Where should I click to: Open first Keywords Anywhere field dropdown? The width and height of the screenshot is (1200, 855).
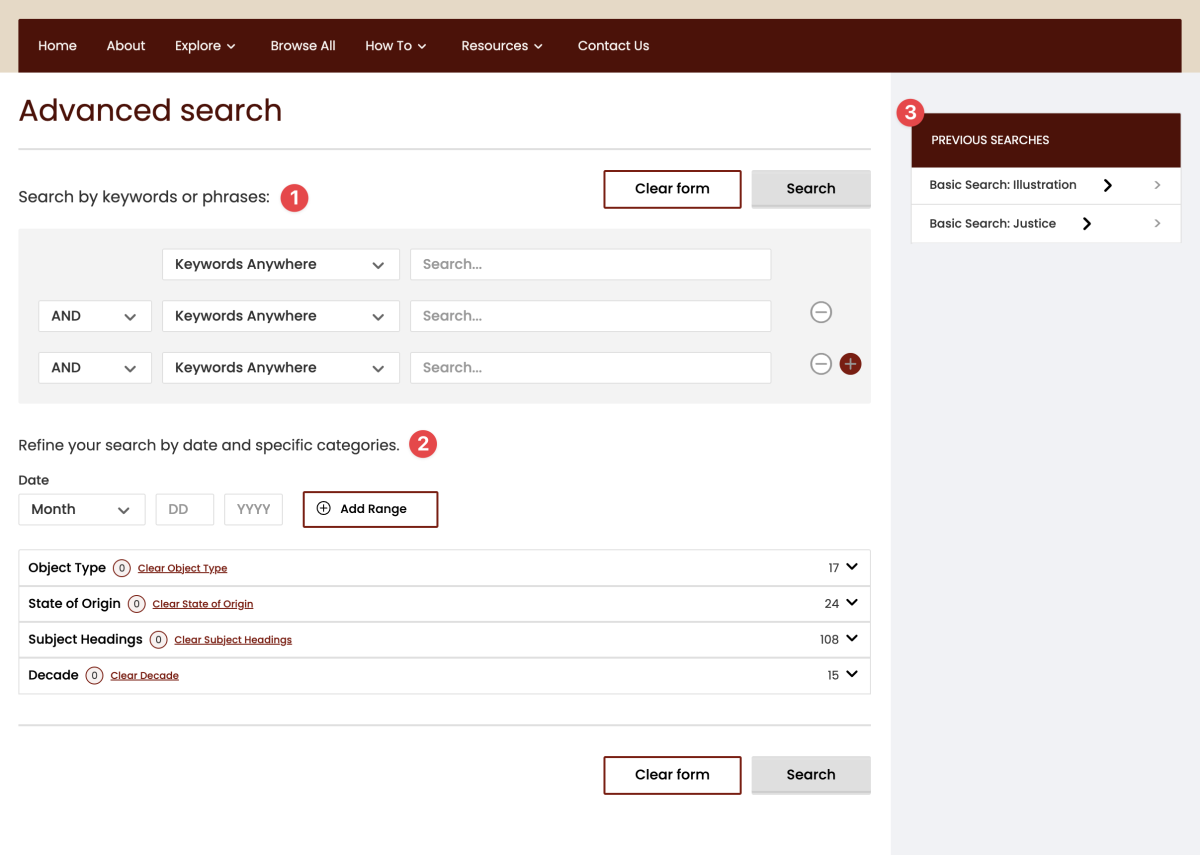tap(281, 265)
